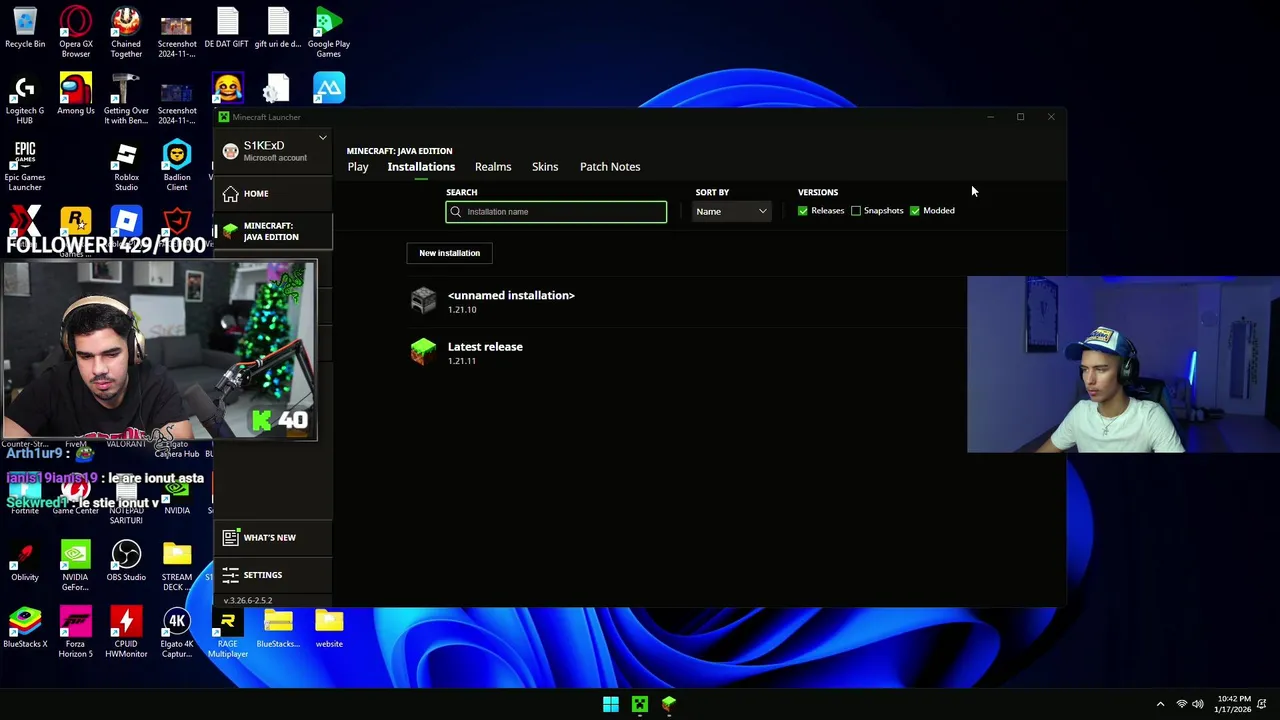This screenshot has width=1280, height=720.
Task: Click the S1KExD Microsoft account name
Action: click(x=264, y=146)
